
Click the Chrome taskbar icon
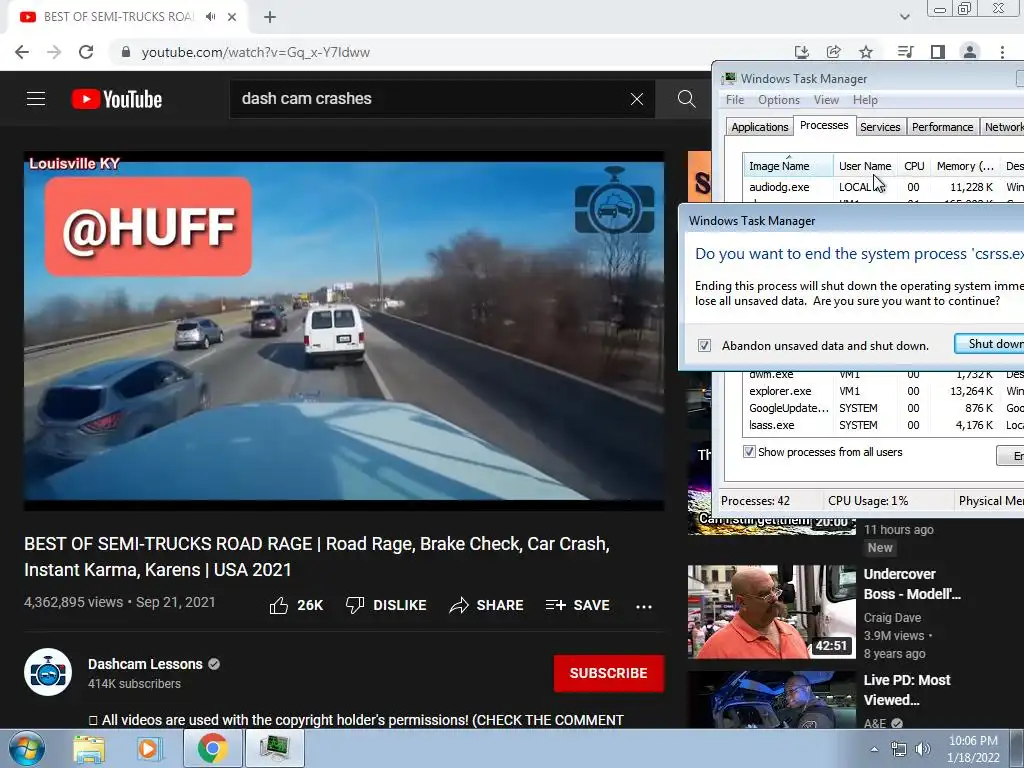(212, 748)
